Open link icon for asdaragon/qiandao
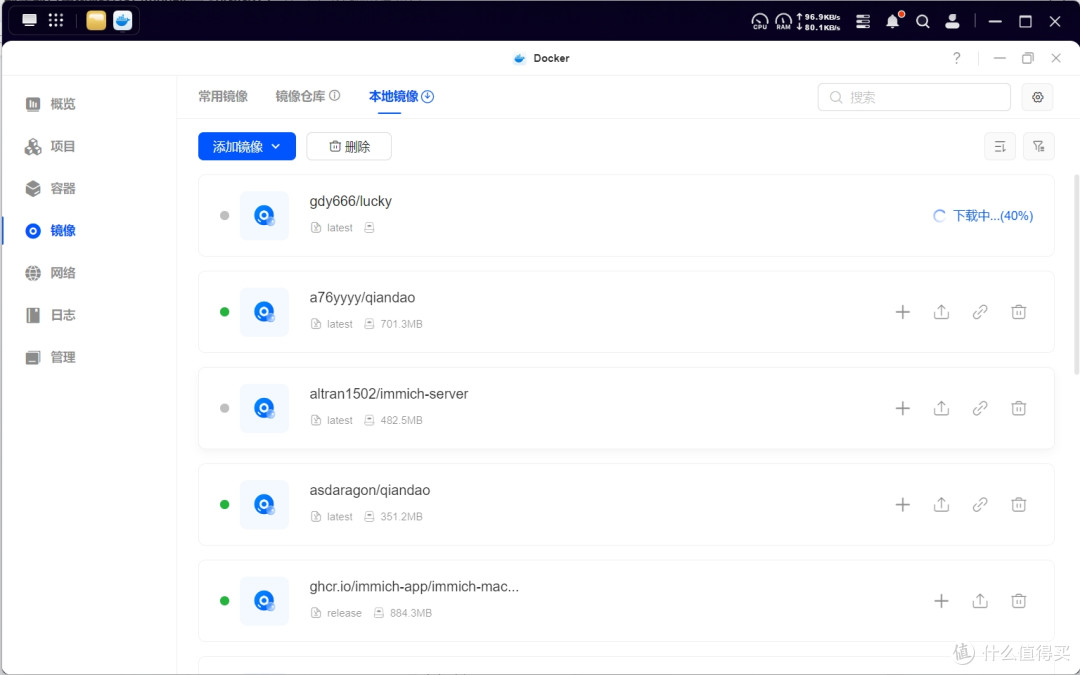The image size is (1080, 675). point(979,505)
